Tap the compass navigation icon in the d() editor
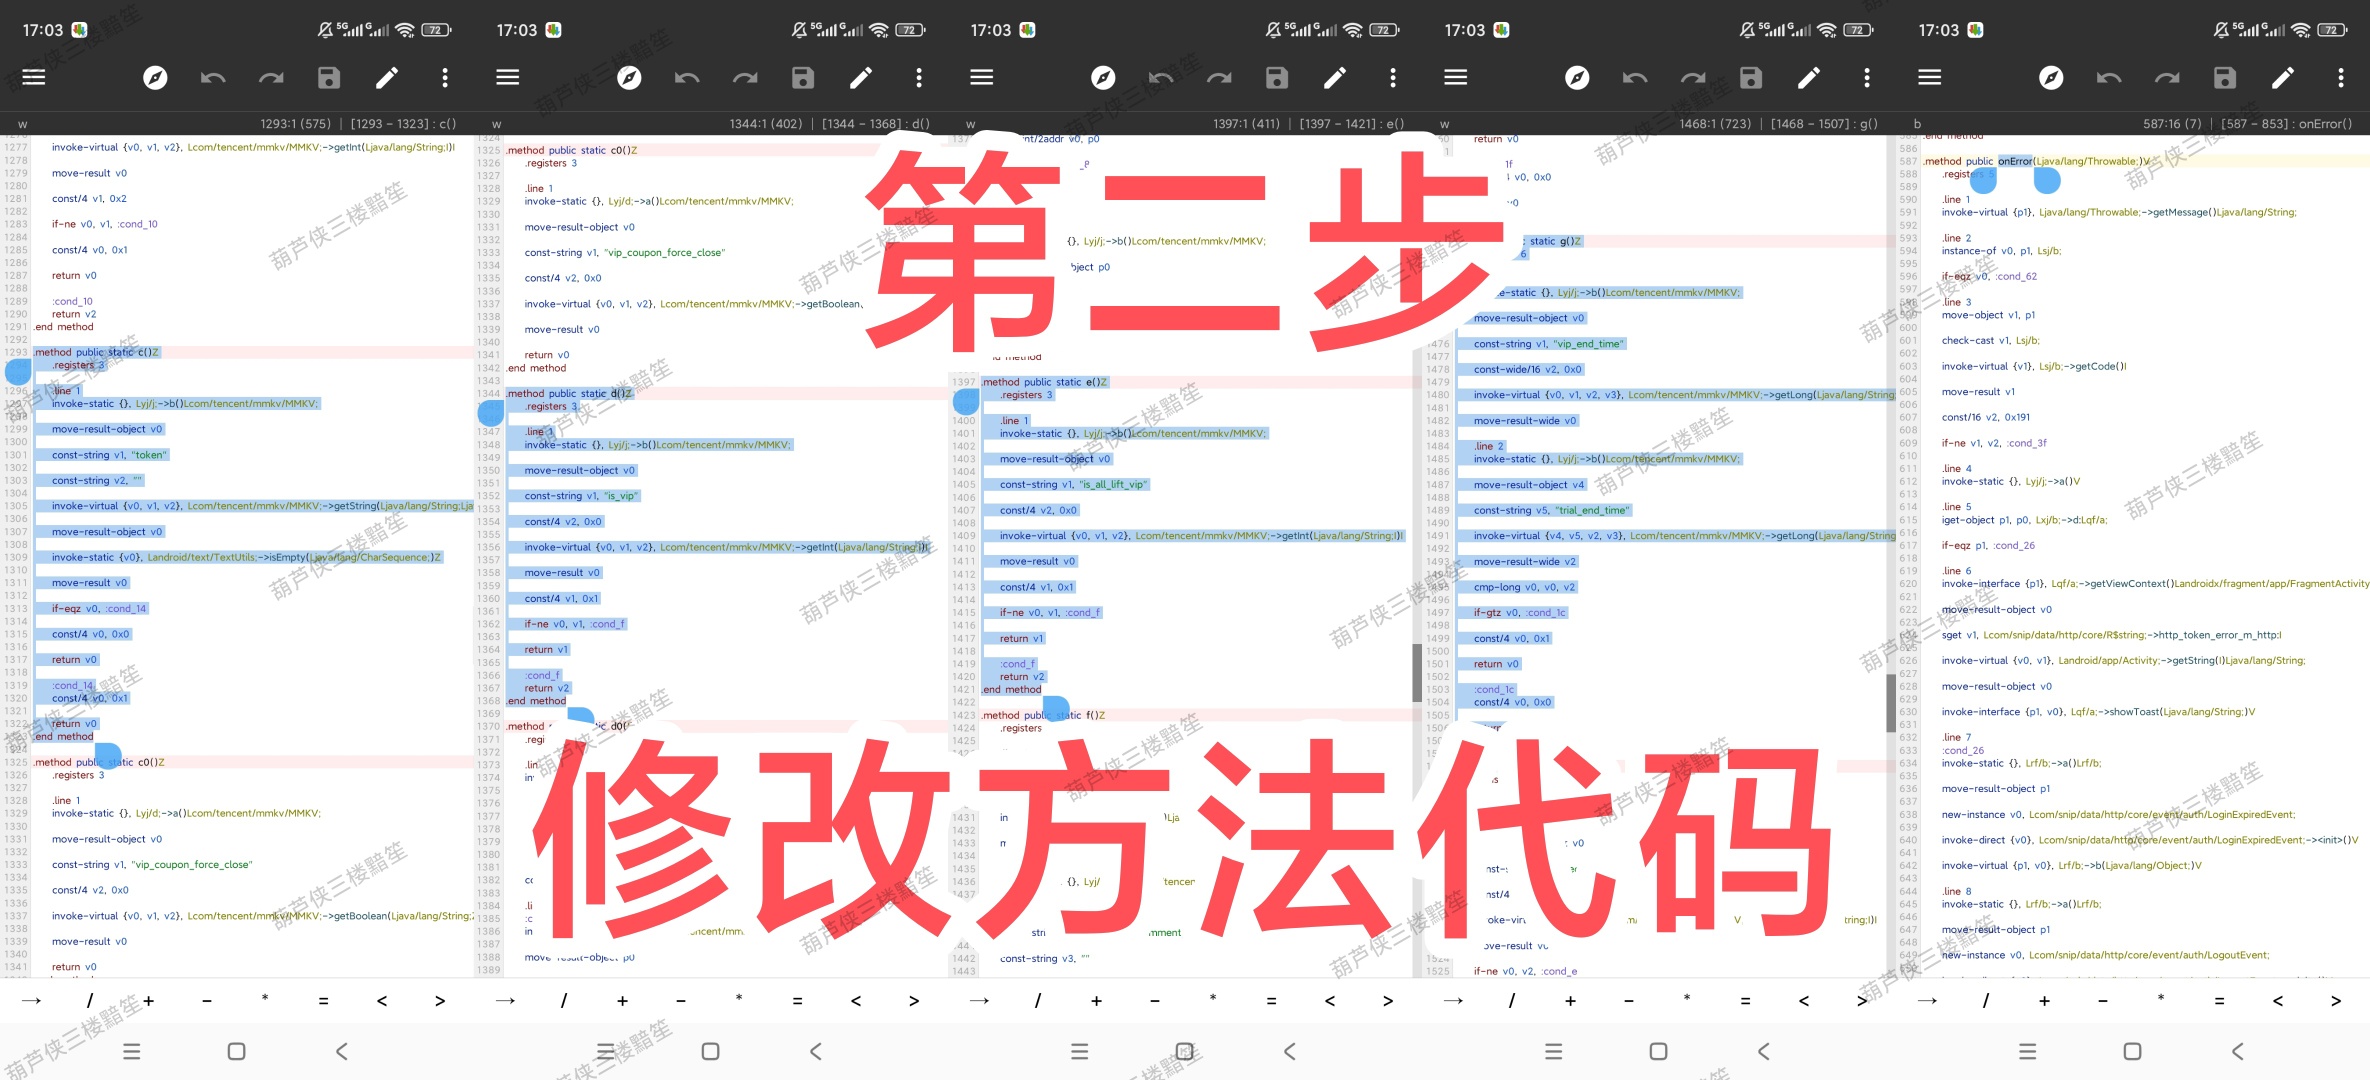The image size is (2370, 1080). [629, 77]
